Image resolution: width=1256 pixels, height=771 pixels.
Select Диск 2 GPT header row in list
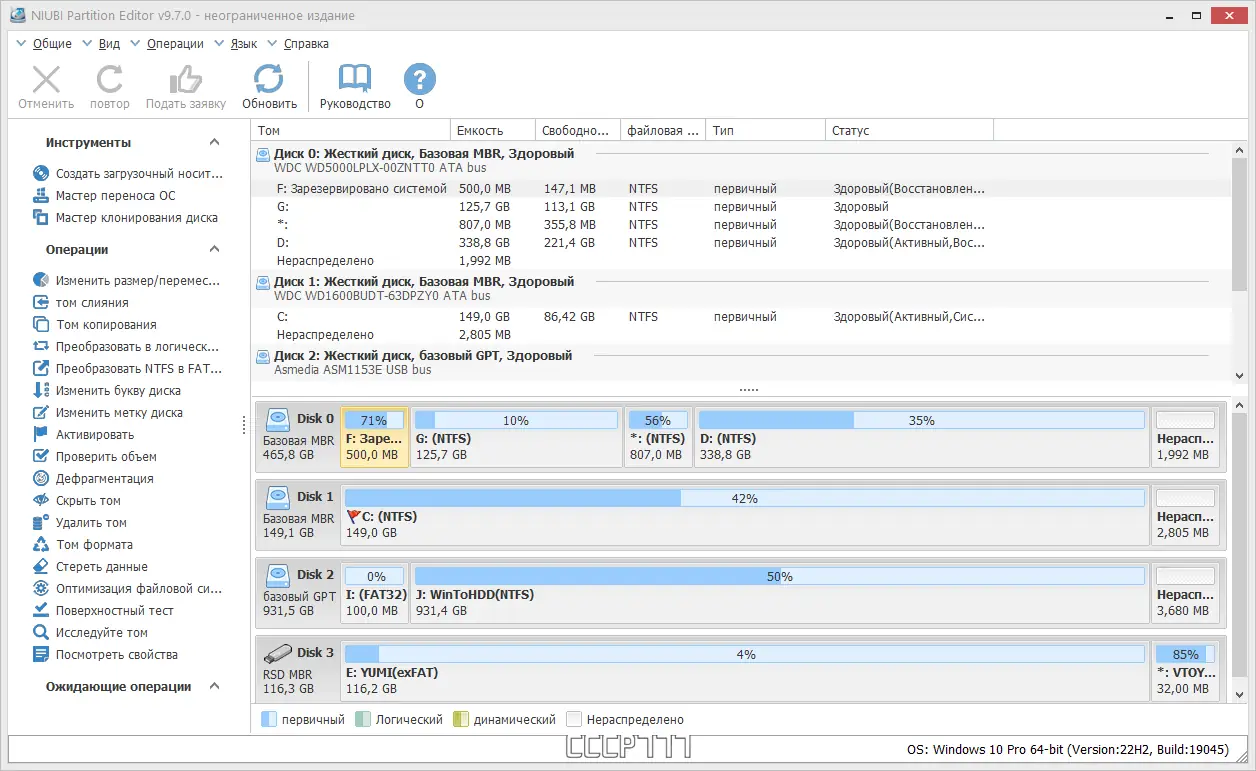(x=741, y=363)
